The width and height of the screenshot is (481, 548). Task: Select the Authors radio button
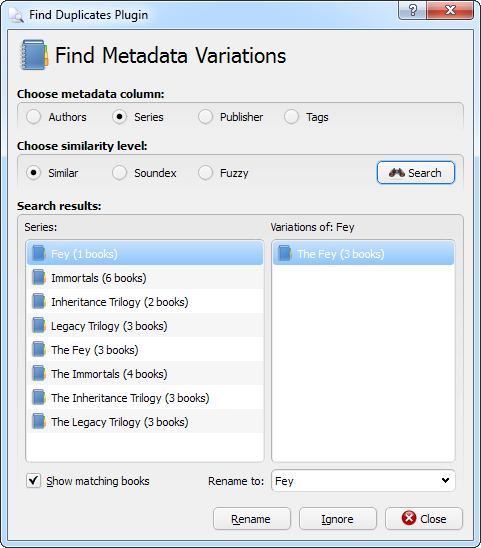point(34,117)
